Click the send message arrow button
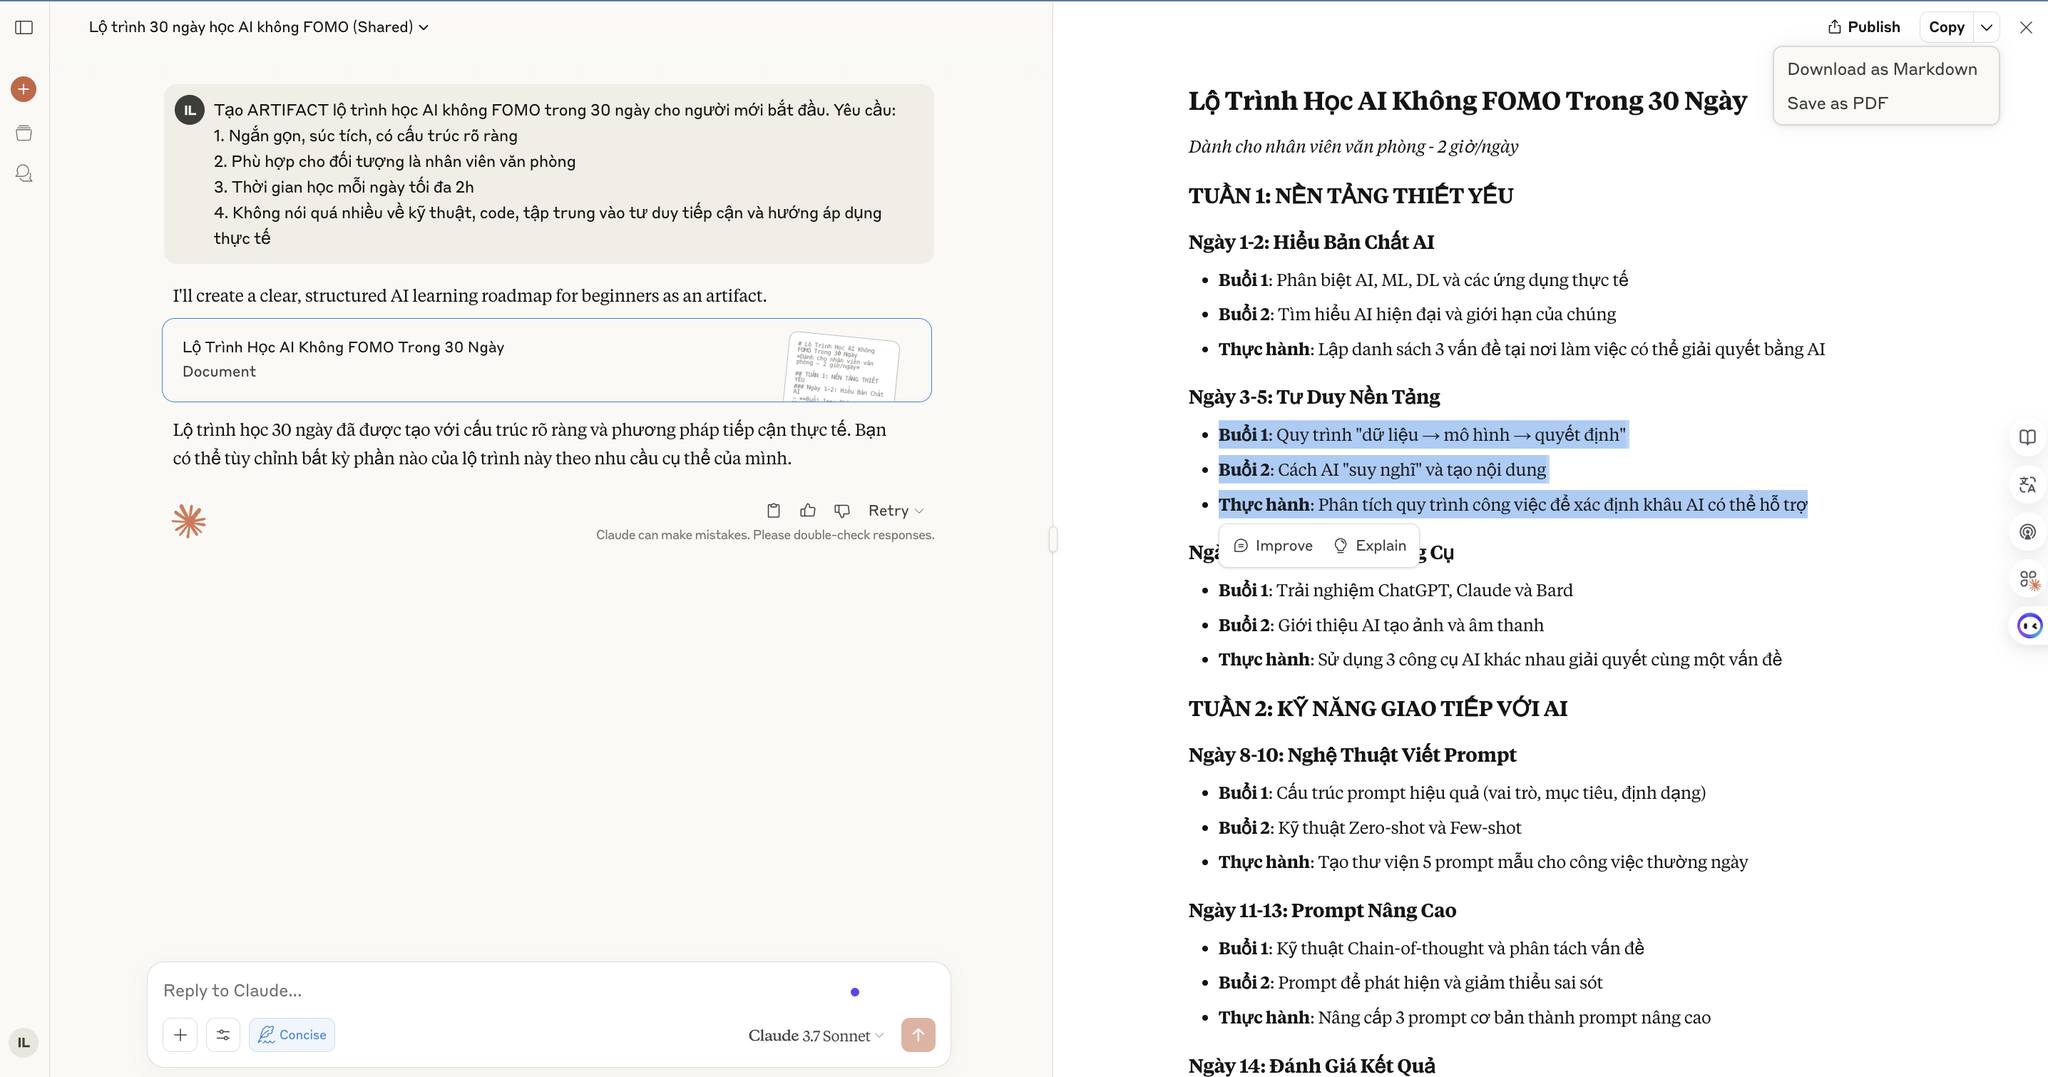2048x1077 pixels. pyautogui.click(x=918, y=1035)
